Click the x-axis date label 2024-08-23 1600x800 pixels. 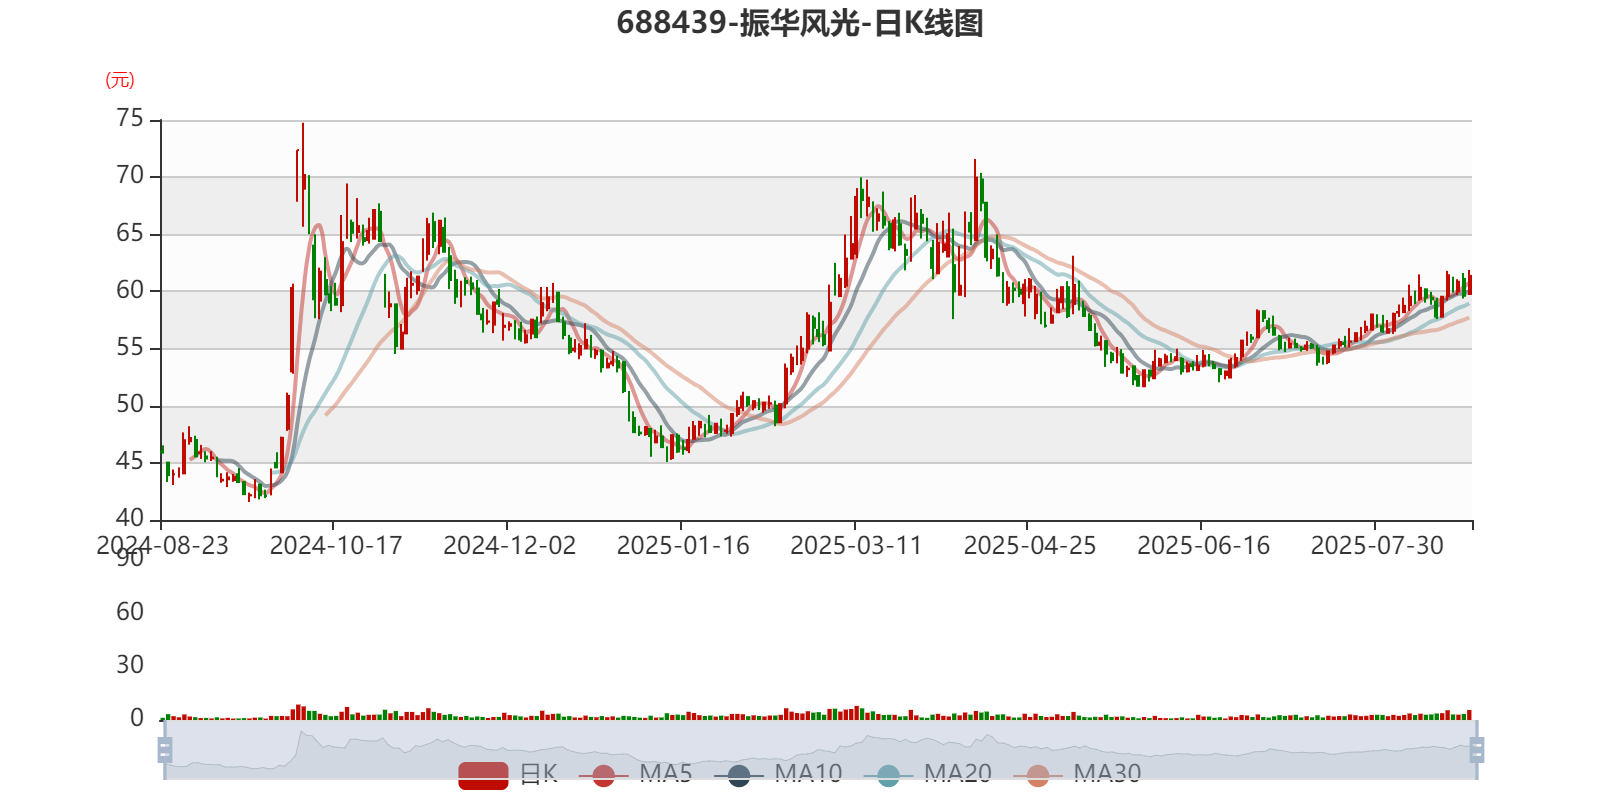click(x=162, y=546)
